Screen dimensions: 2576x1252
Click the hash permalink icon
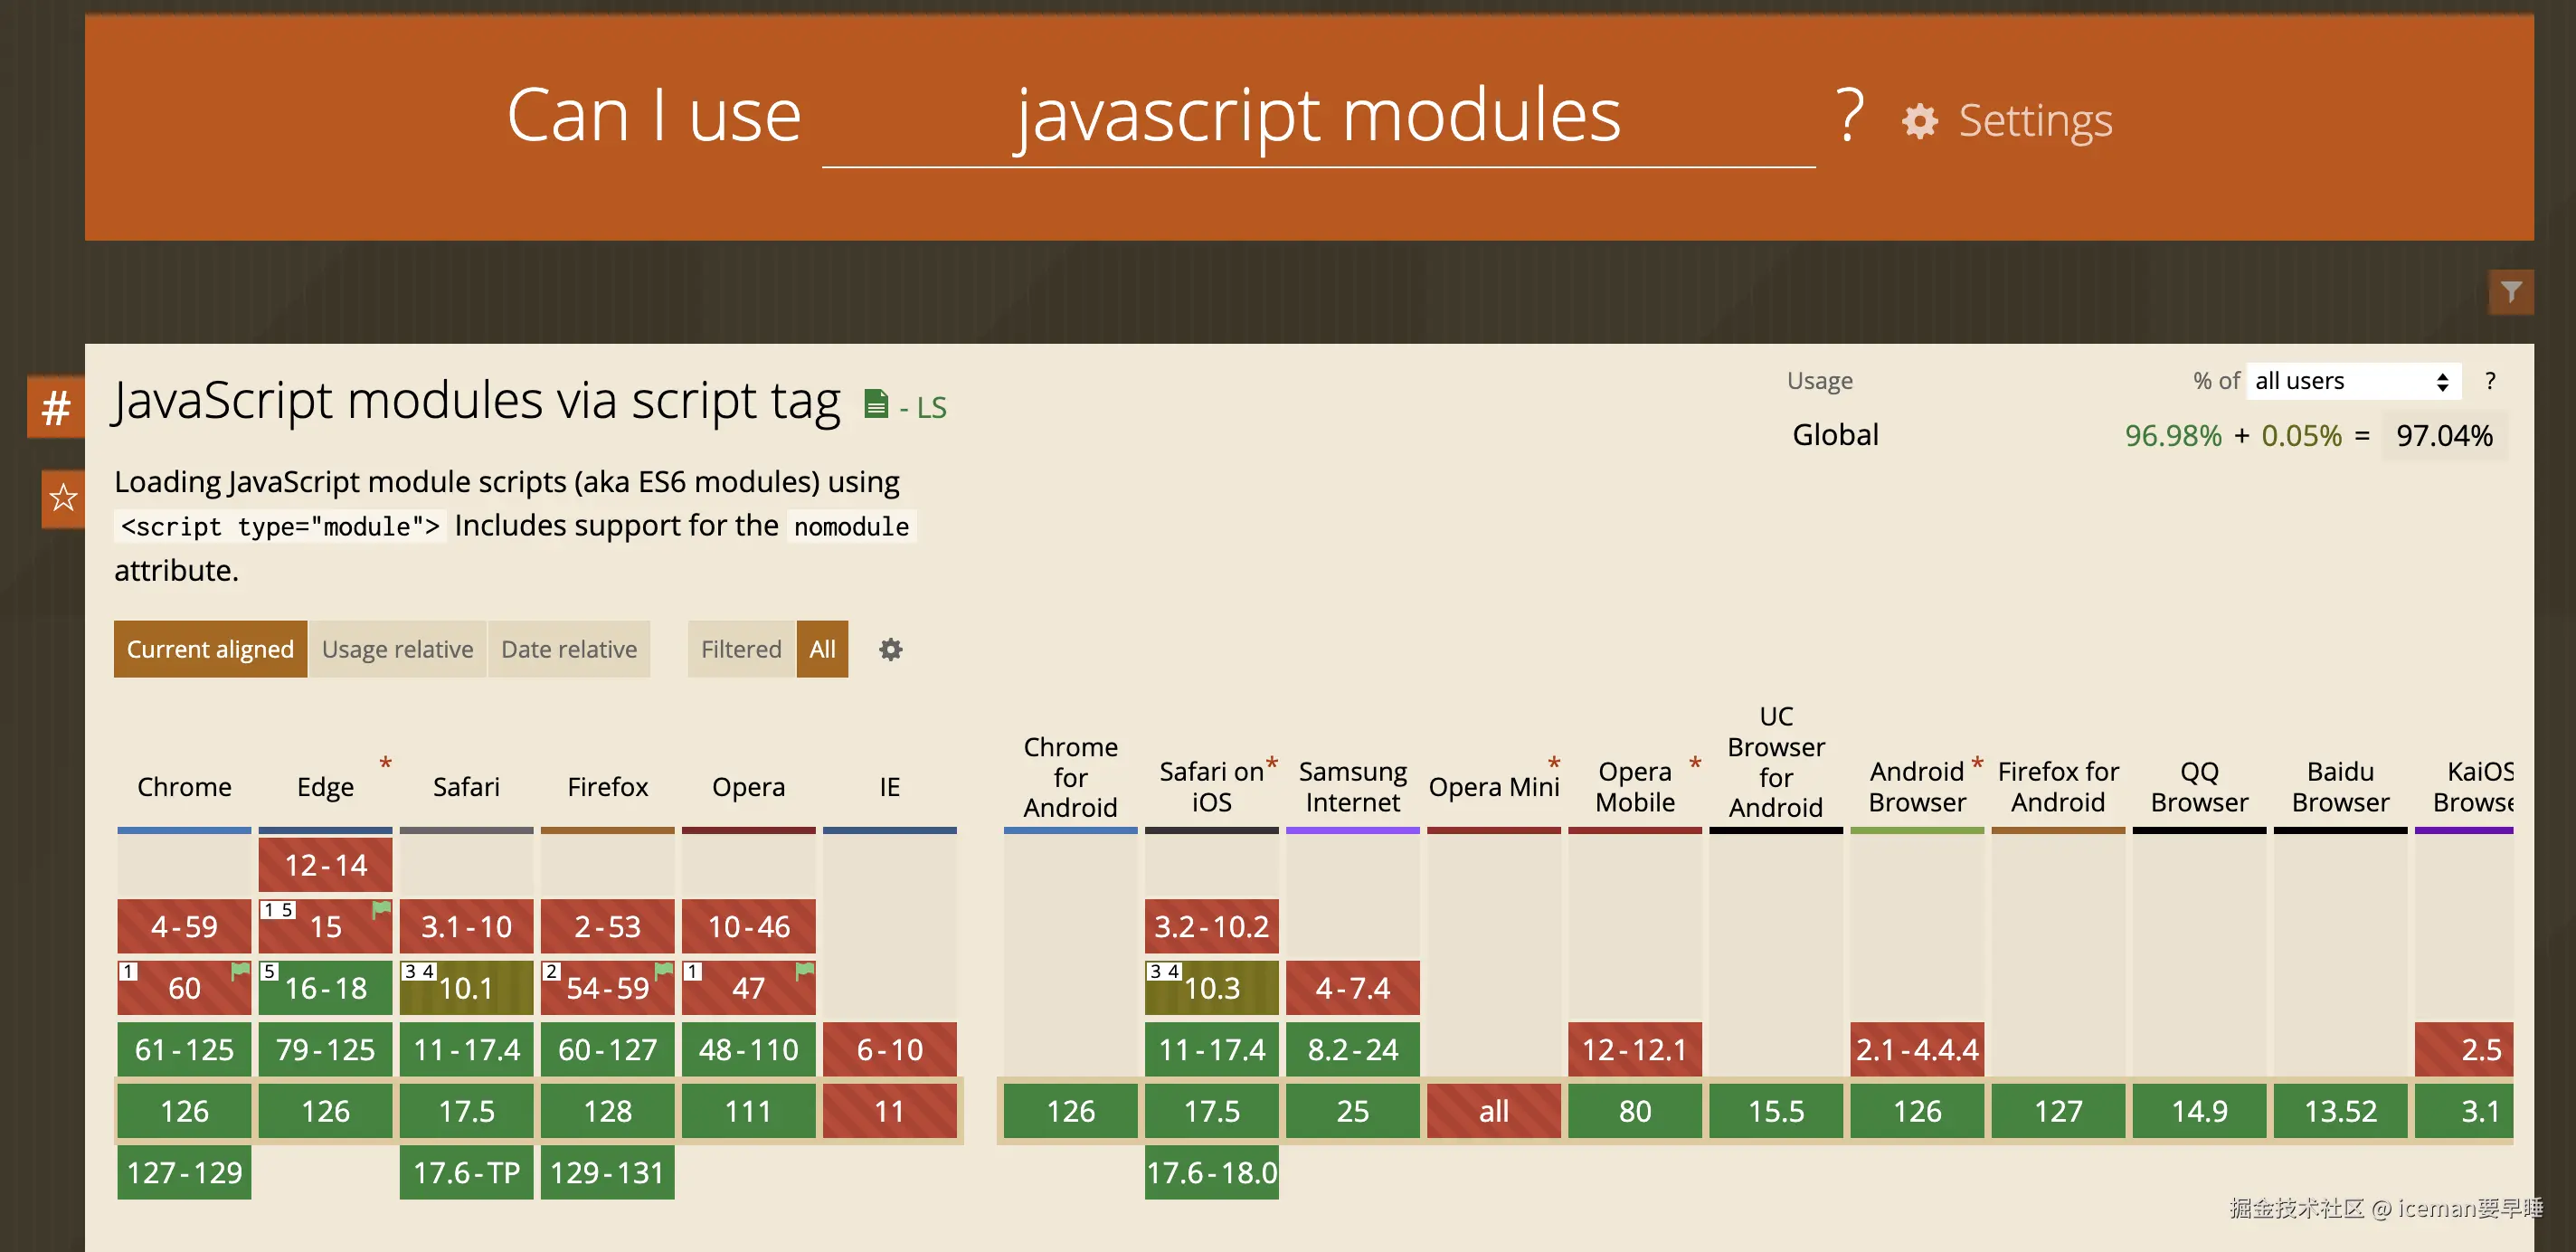point(56,407)
